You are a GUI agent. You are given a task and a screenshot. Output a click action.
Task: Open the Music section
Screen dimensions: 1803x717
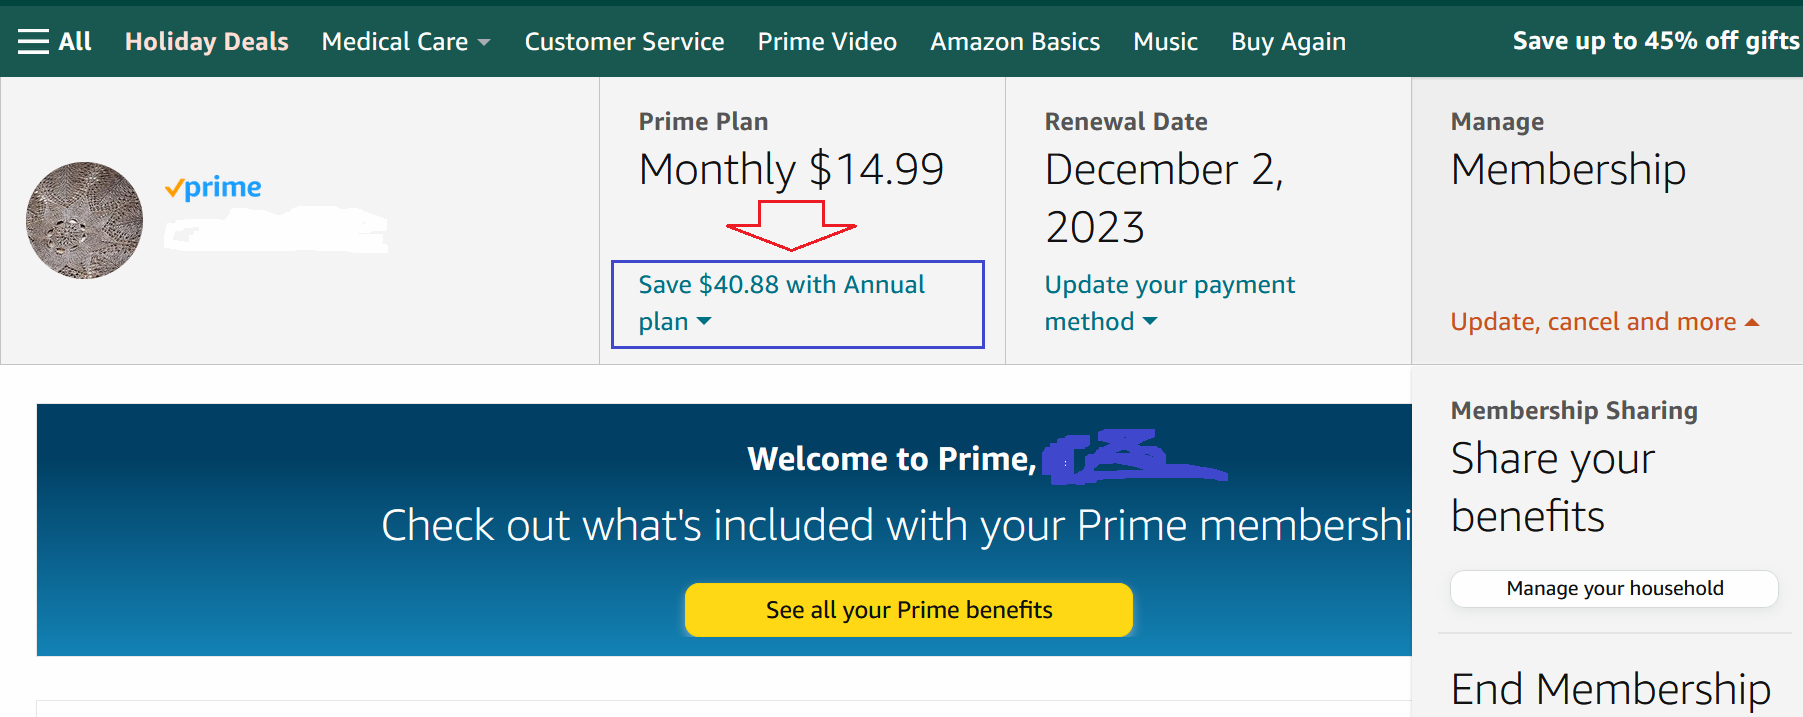click(x=1165, y=41)
